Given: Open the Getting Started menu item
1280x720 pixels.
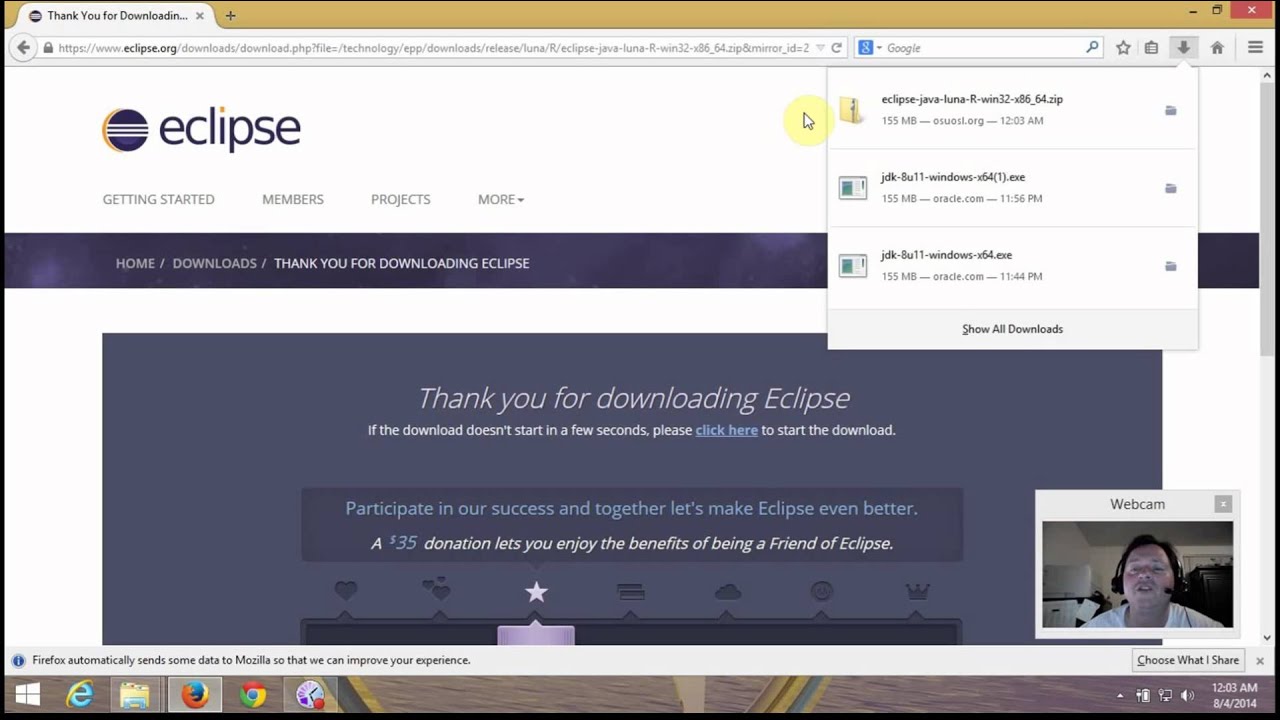Looking at the screenshot, I should click(158, 199).
